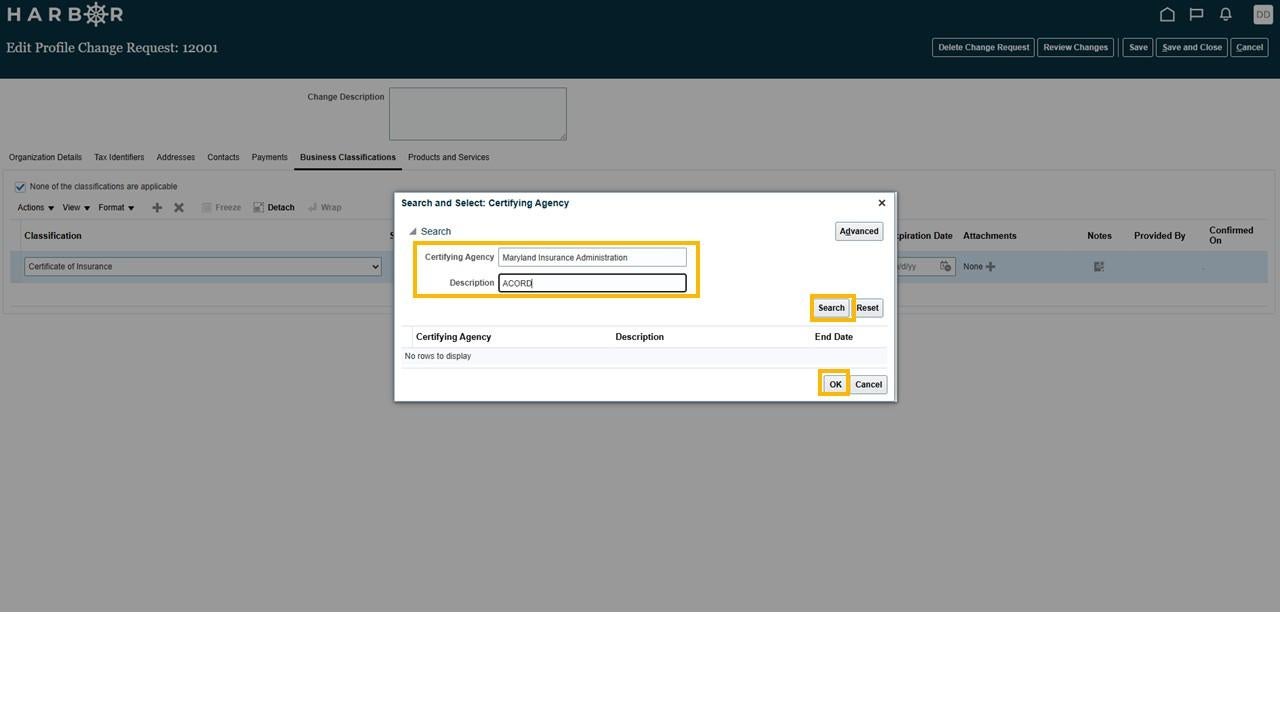Screen dimensions: 1280x720
Task: Click the Save button
Action: coord(1138,48)
